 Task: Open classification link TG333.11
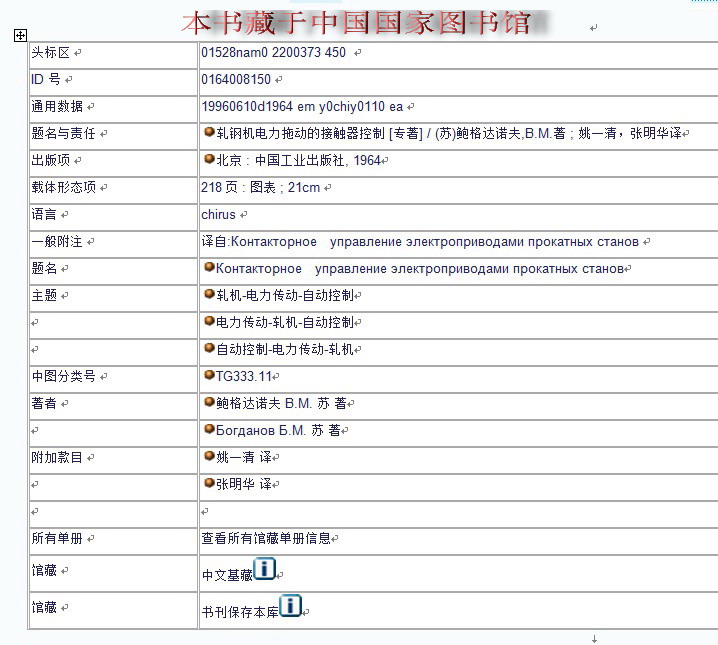point(244,377)
